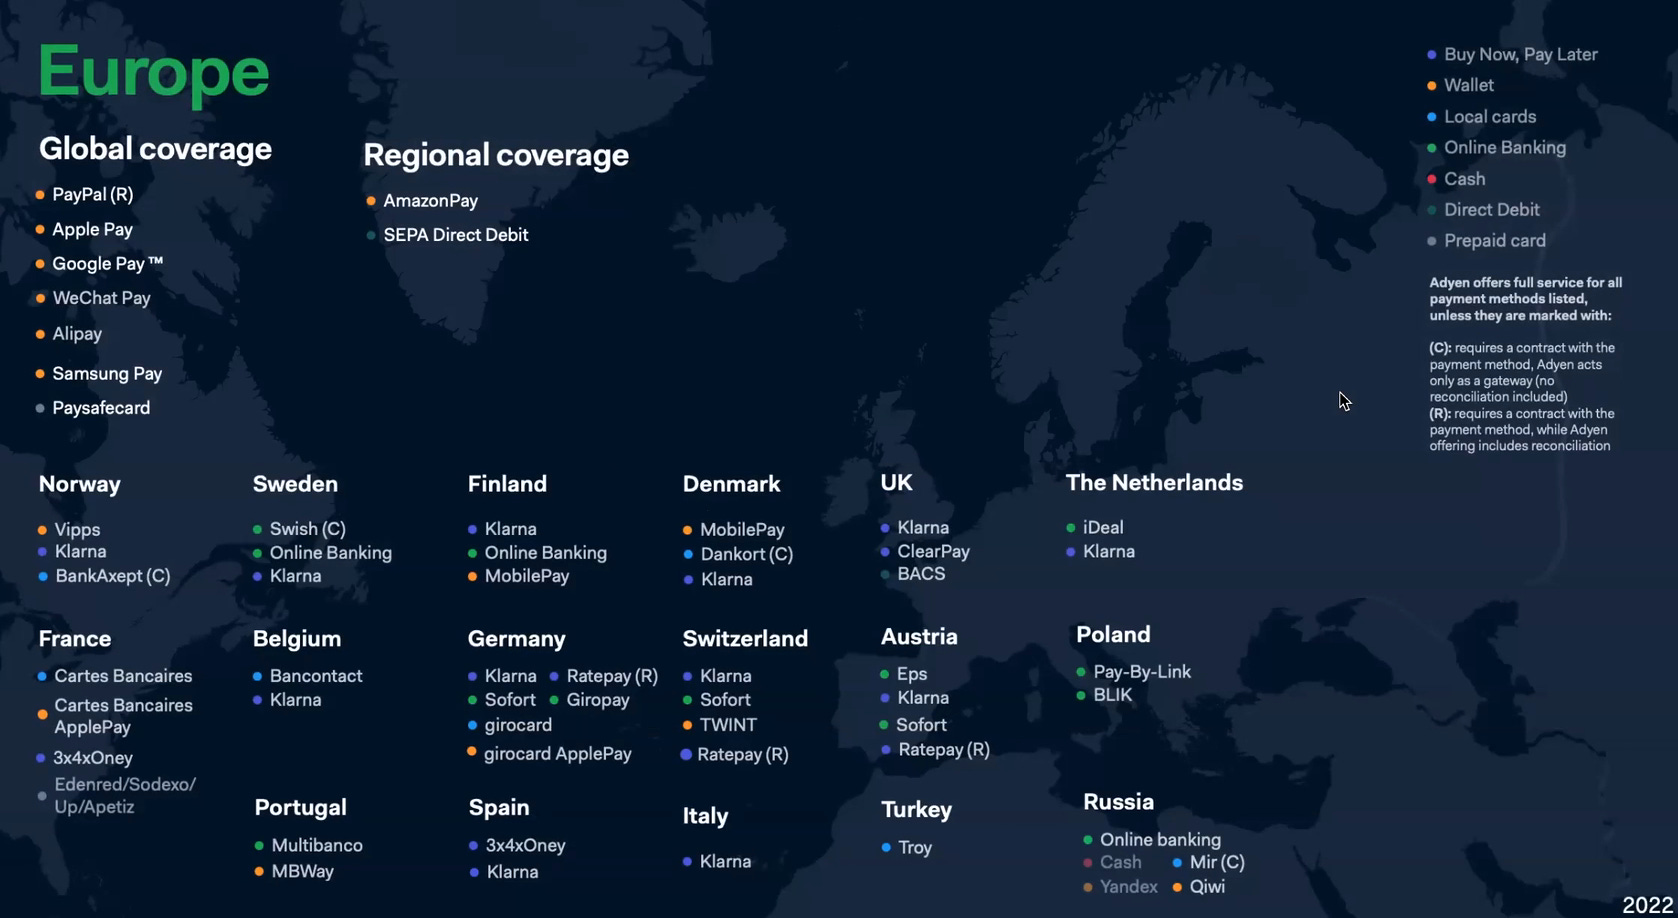Click iDeal under The Netherlands

pos(1103,528)
